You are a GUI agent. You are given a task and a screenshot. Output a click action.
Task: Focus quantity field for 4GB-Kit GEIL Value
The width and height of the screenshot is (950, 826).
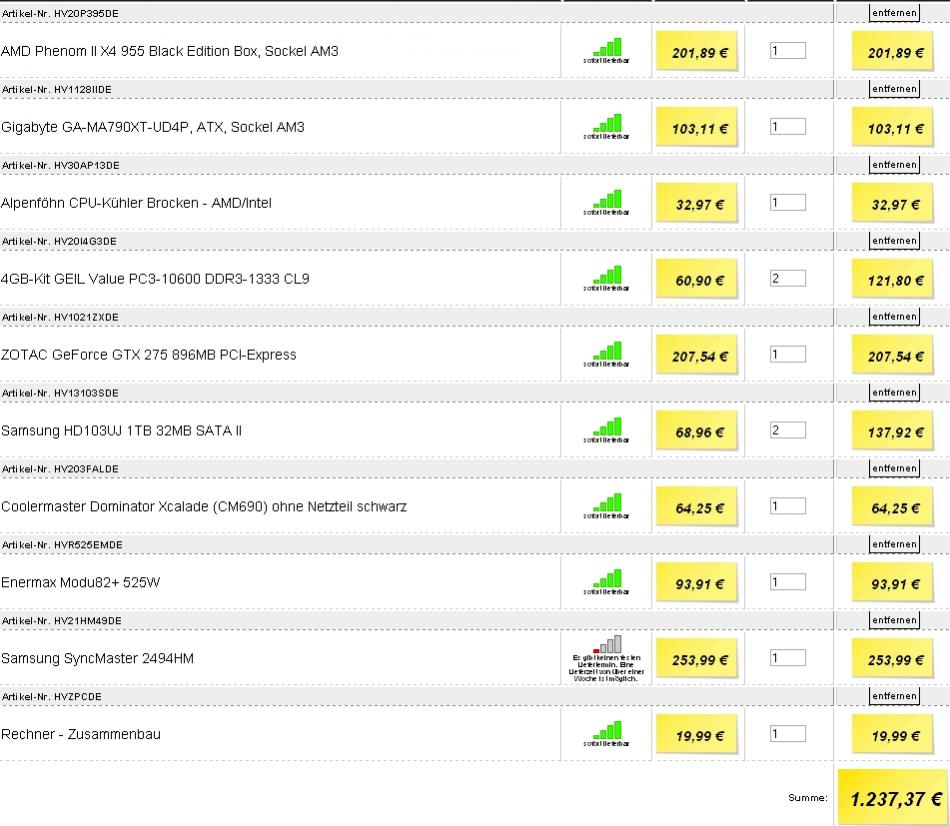(x=788, y=279)
